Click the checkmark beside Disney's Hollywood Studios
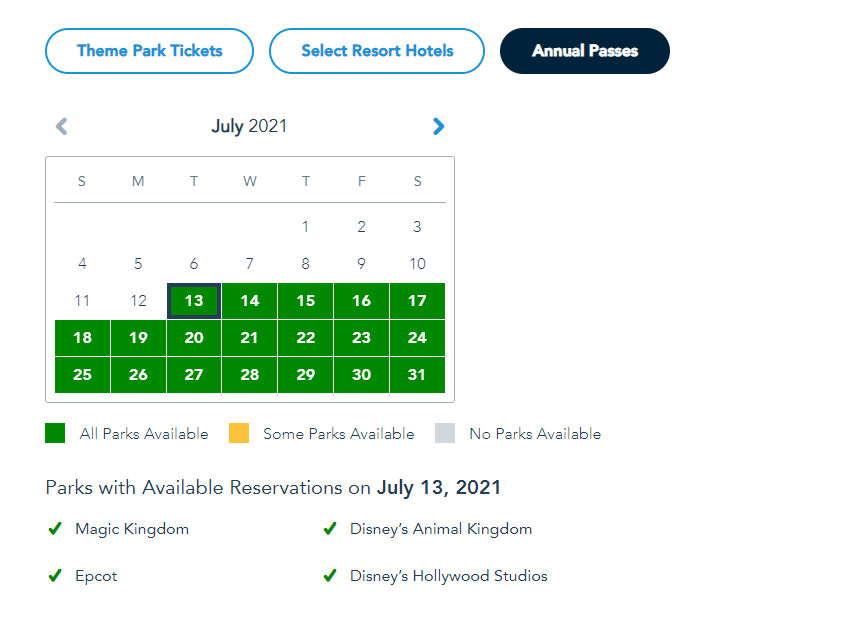 [330, 576]
